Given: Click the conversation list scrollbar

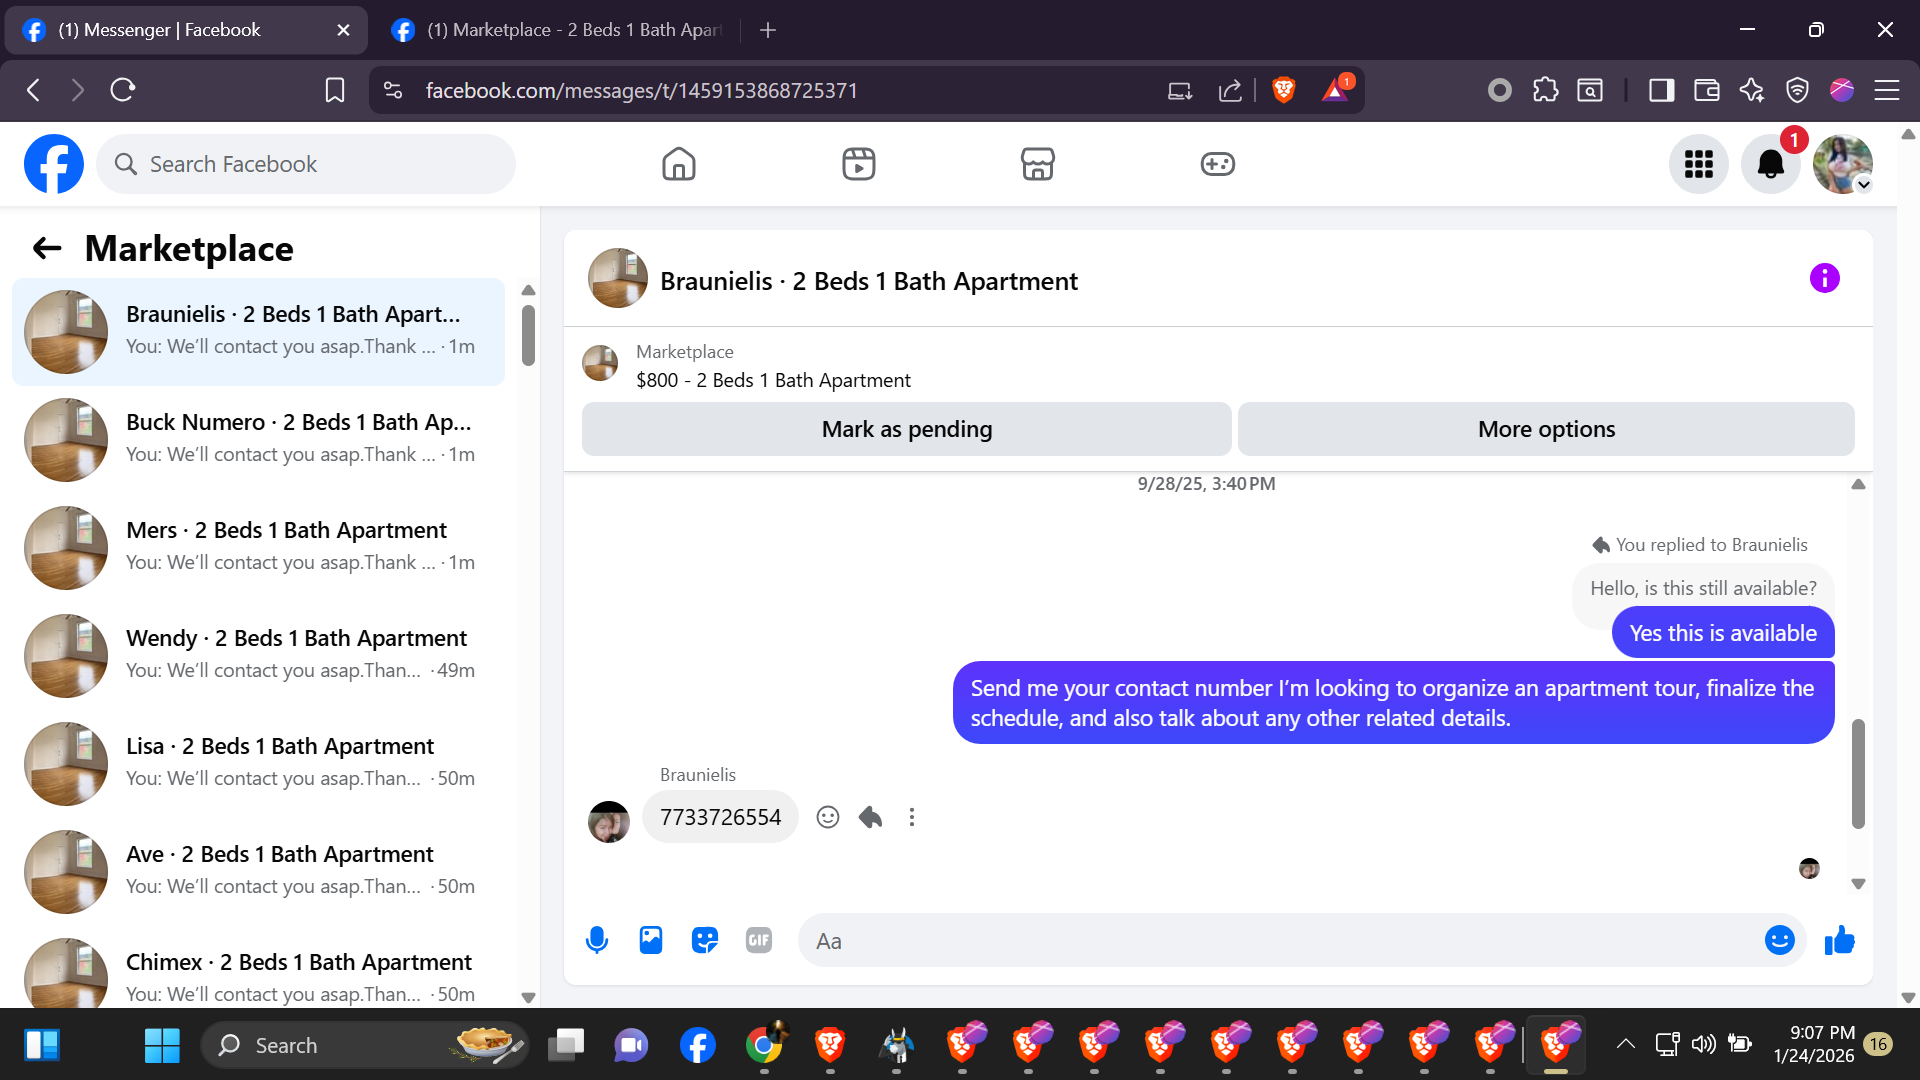Looking at the screenshot, I should (x=528, y=336).
